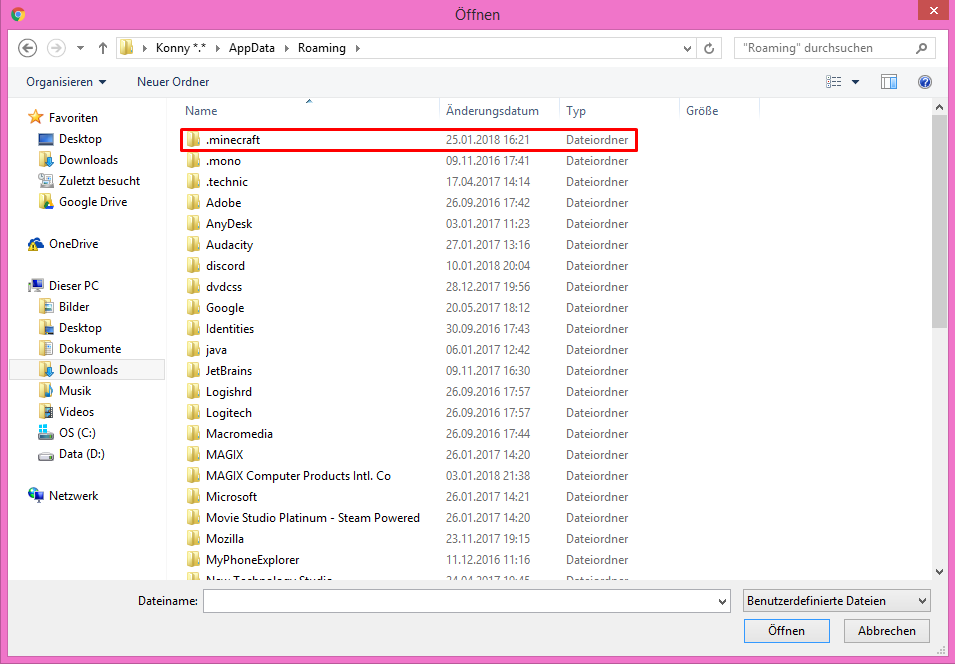Select the Logitech folder icon

(193, 413)
